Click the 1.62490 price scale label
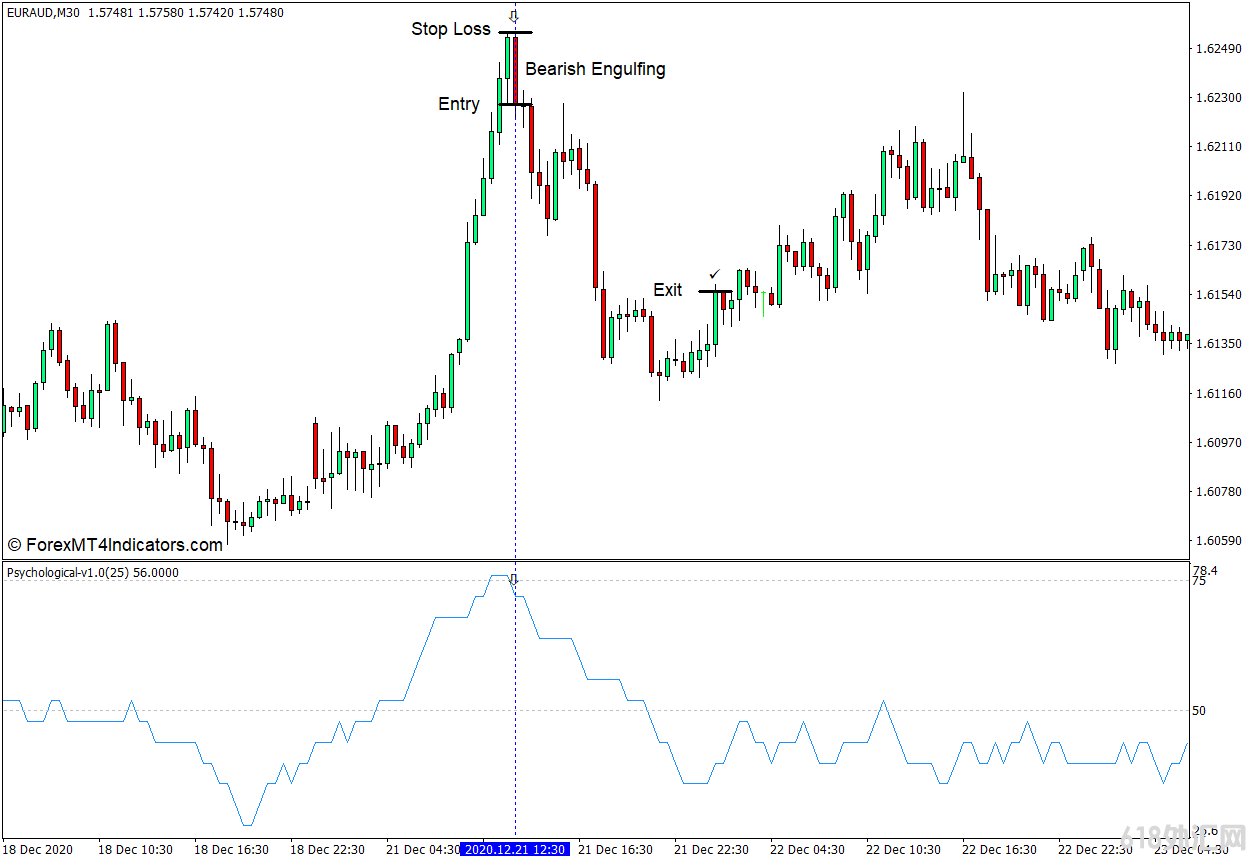This screenshot has width=1253, height=862. click(x=1218, y=48)
